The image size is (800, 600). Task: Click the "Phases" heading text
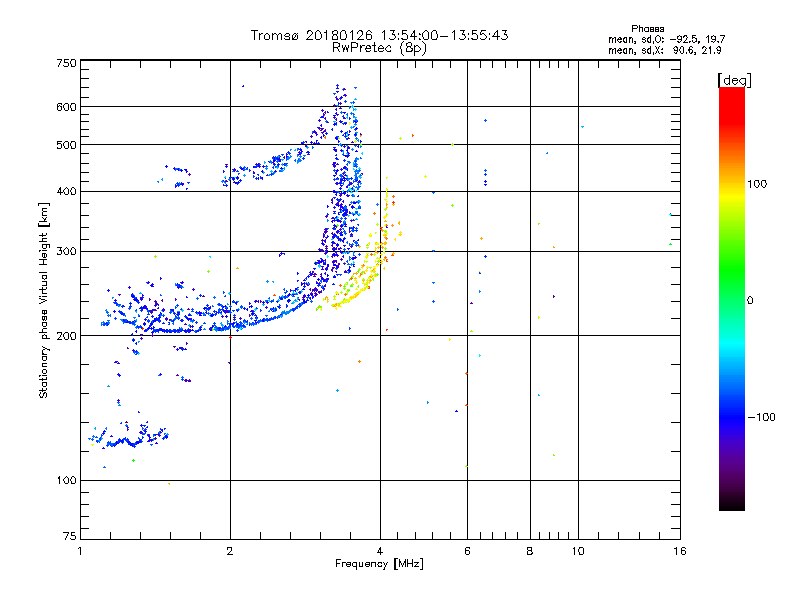(x=647, y=29)
